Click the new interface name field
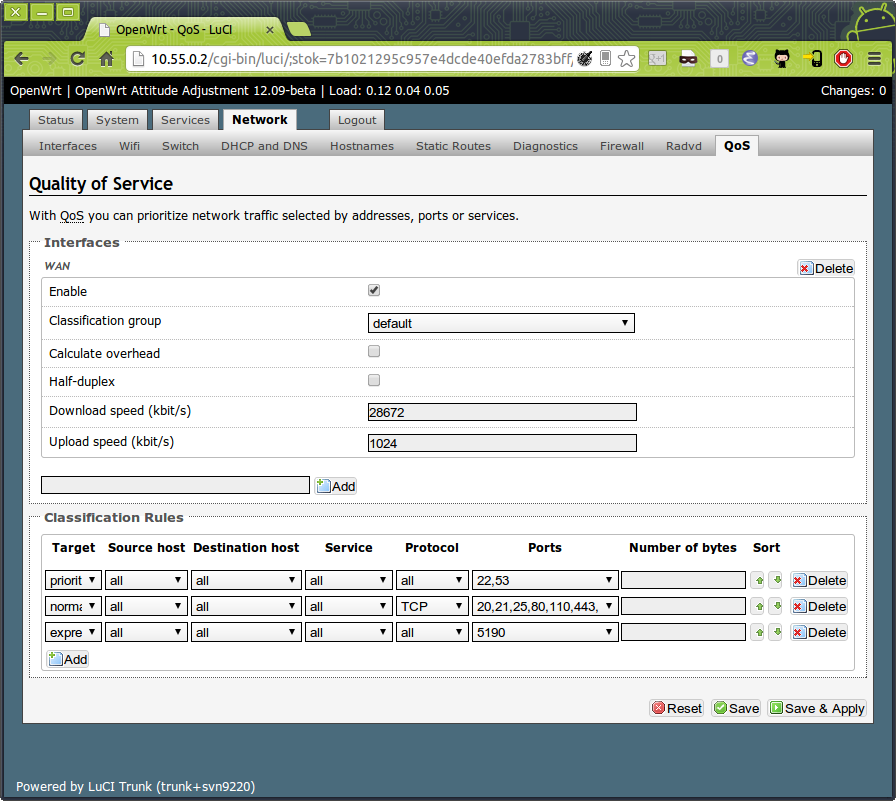The width and height of the screenshot is (896, 801). coord(175,485)
